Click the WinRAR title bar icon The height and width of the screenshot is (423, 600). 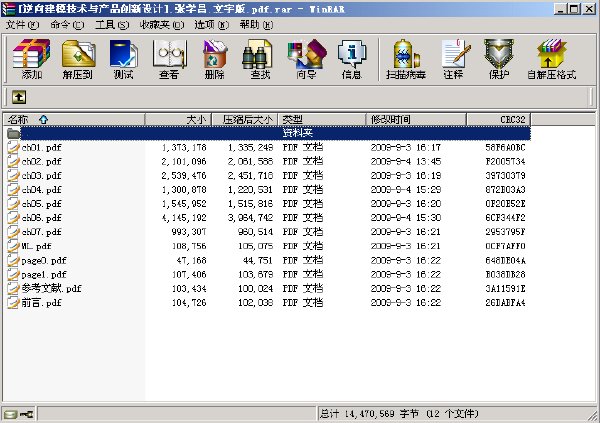[8, 8]
